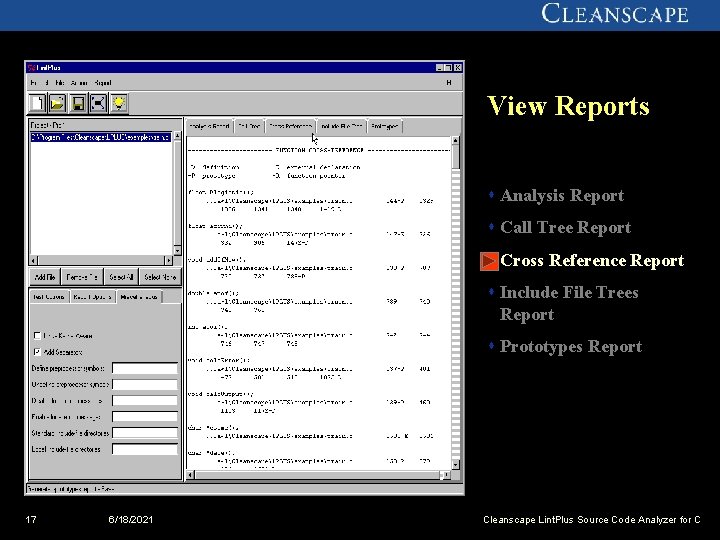Viewport: 720px width, 540px height.
Task: Click the report pane vertical scroll thumb
Action: pyautogui.click(x=455, y=157)
